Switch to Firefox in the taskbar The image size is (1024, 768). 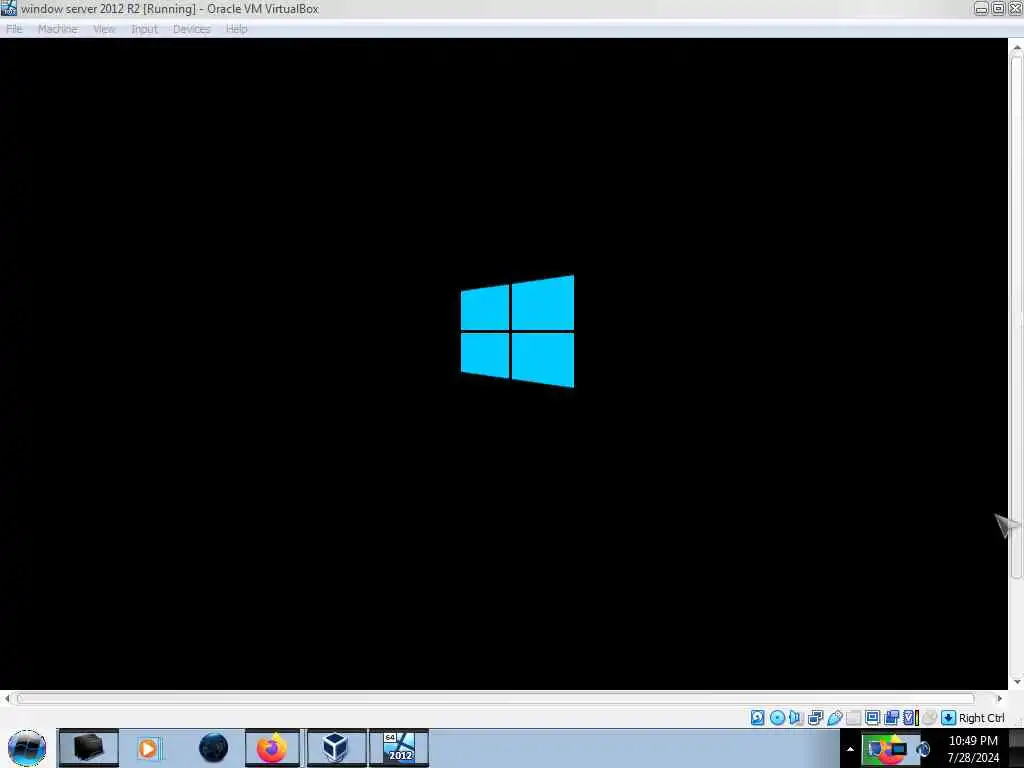[272, 748]
